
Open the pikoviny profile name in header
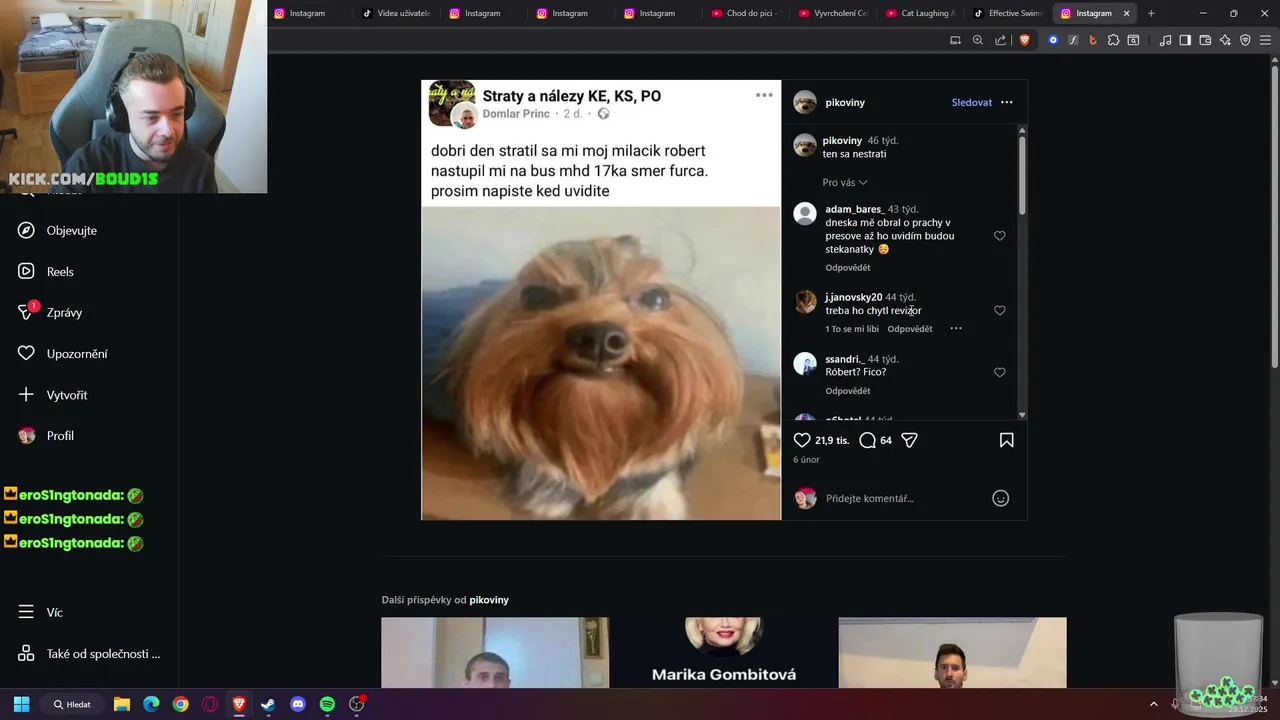point(844,102)
